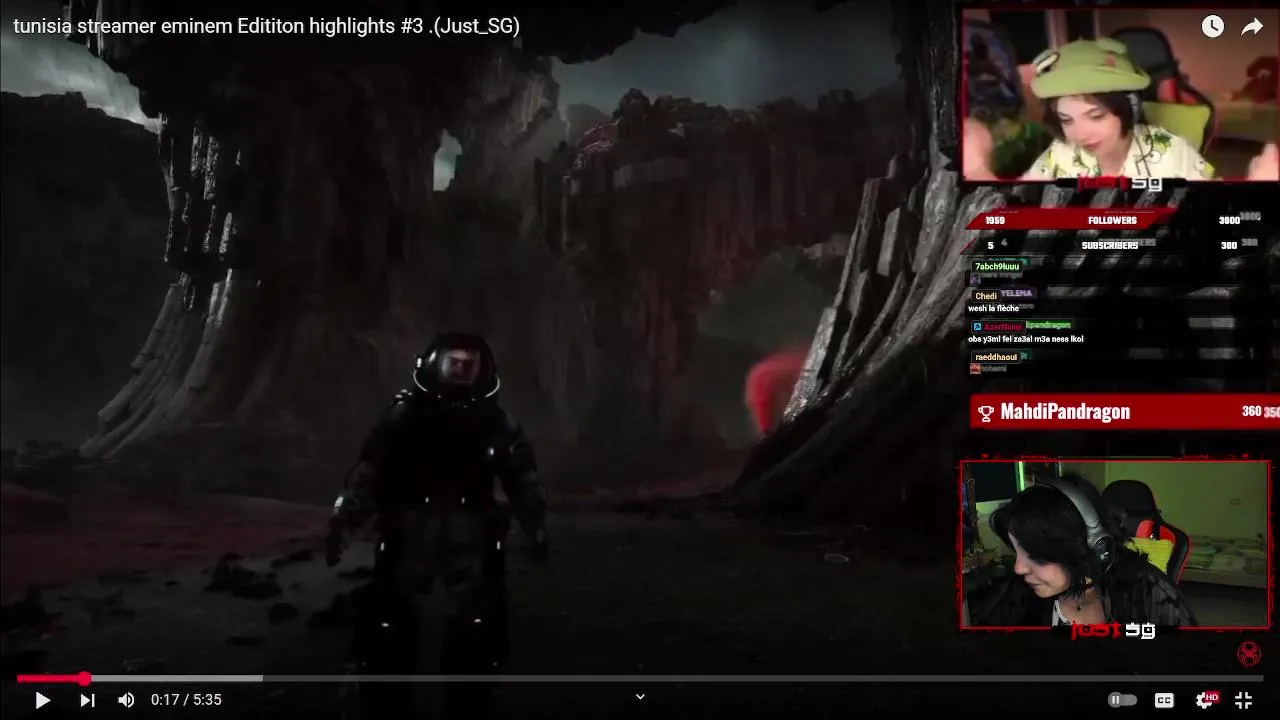Turn on closed captions
Image resolution: width=1280 pixels, height=720 pixels.
[x=1164, y=700]
